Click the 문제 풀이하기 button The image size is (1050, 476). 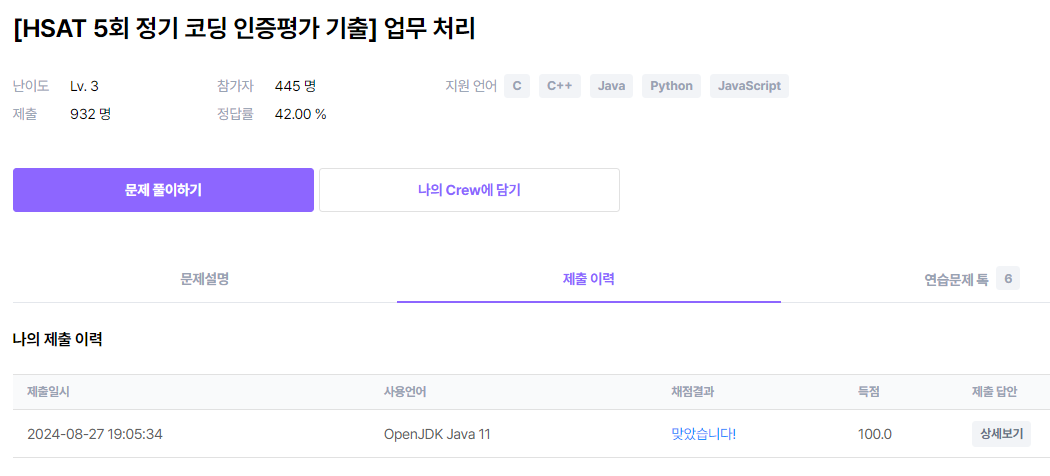pos(163,190)
